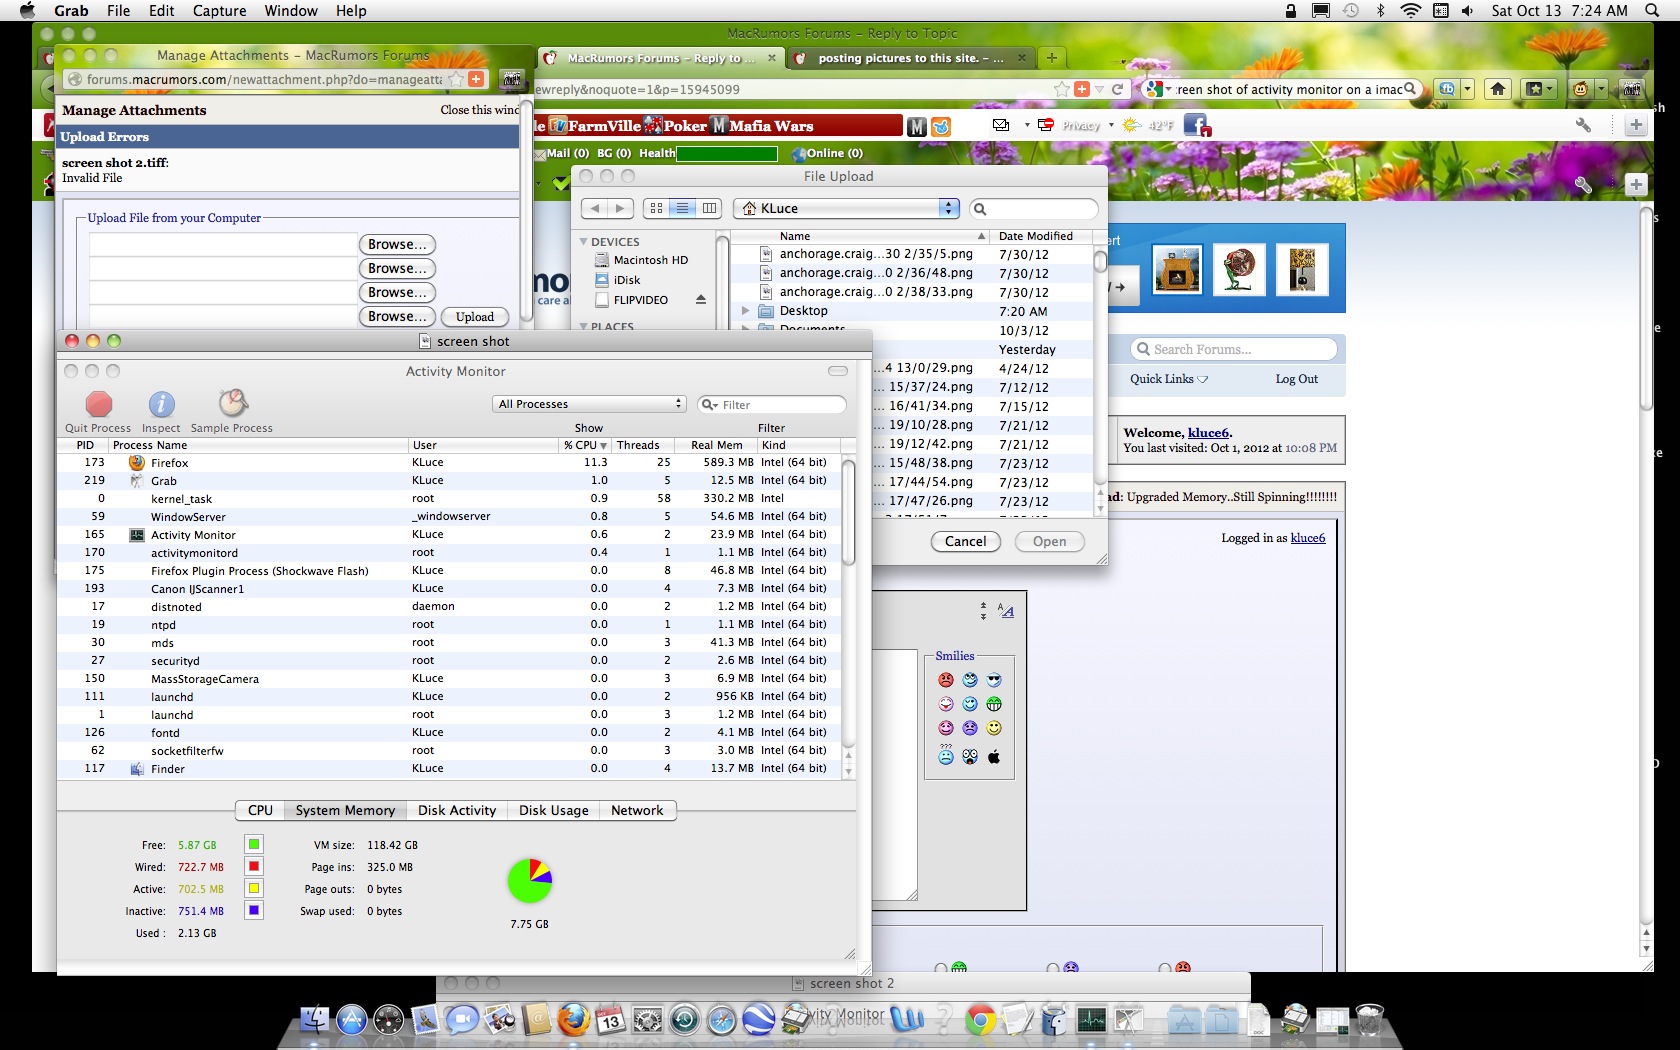Open the Privacy toolbar dropdown
1680x1050 pixels.
pos(1111,125)
